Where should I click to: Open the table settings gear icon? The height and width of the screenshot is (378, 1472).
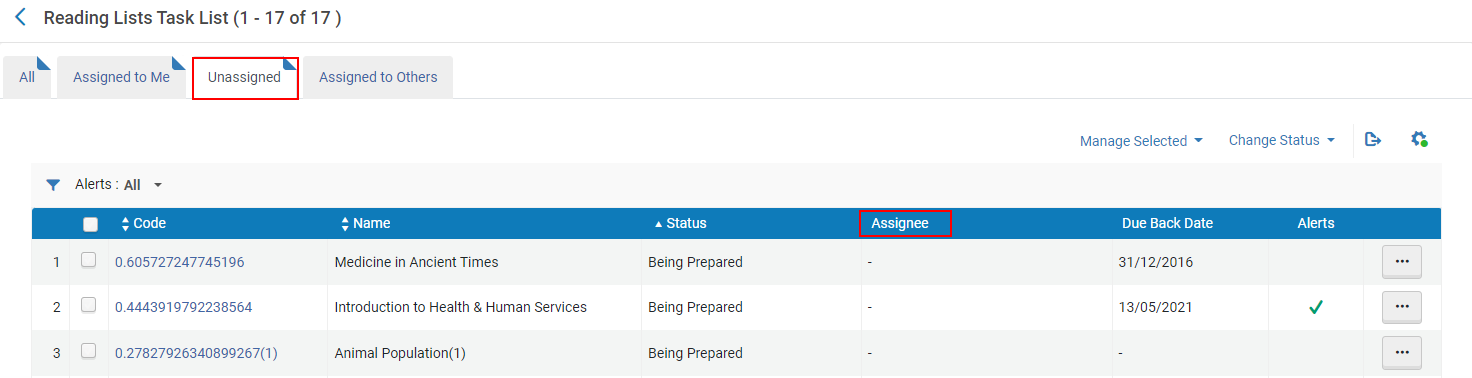[1419, 140]
